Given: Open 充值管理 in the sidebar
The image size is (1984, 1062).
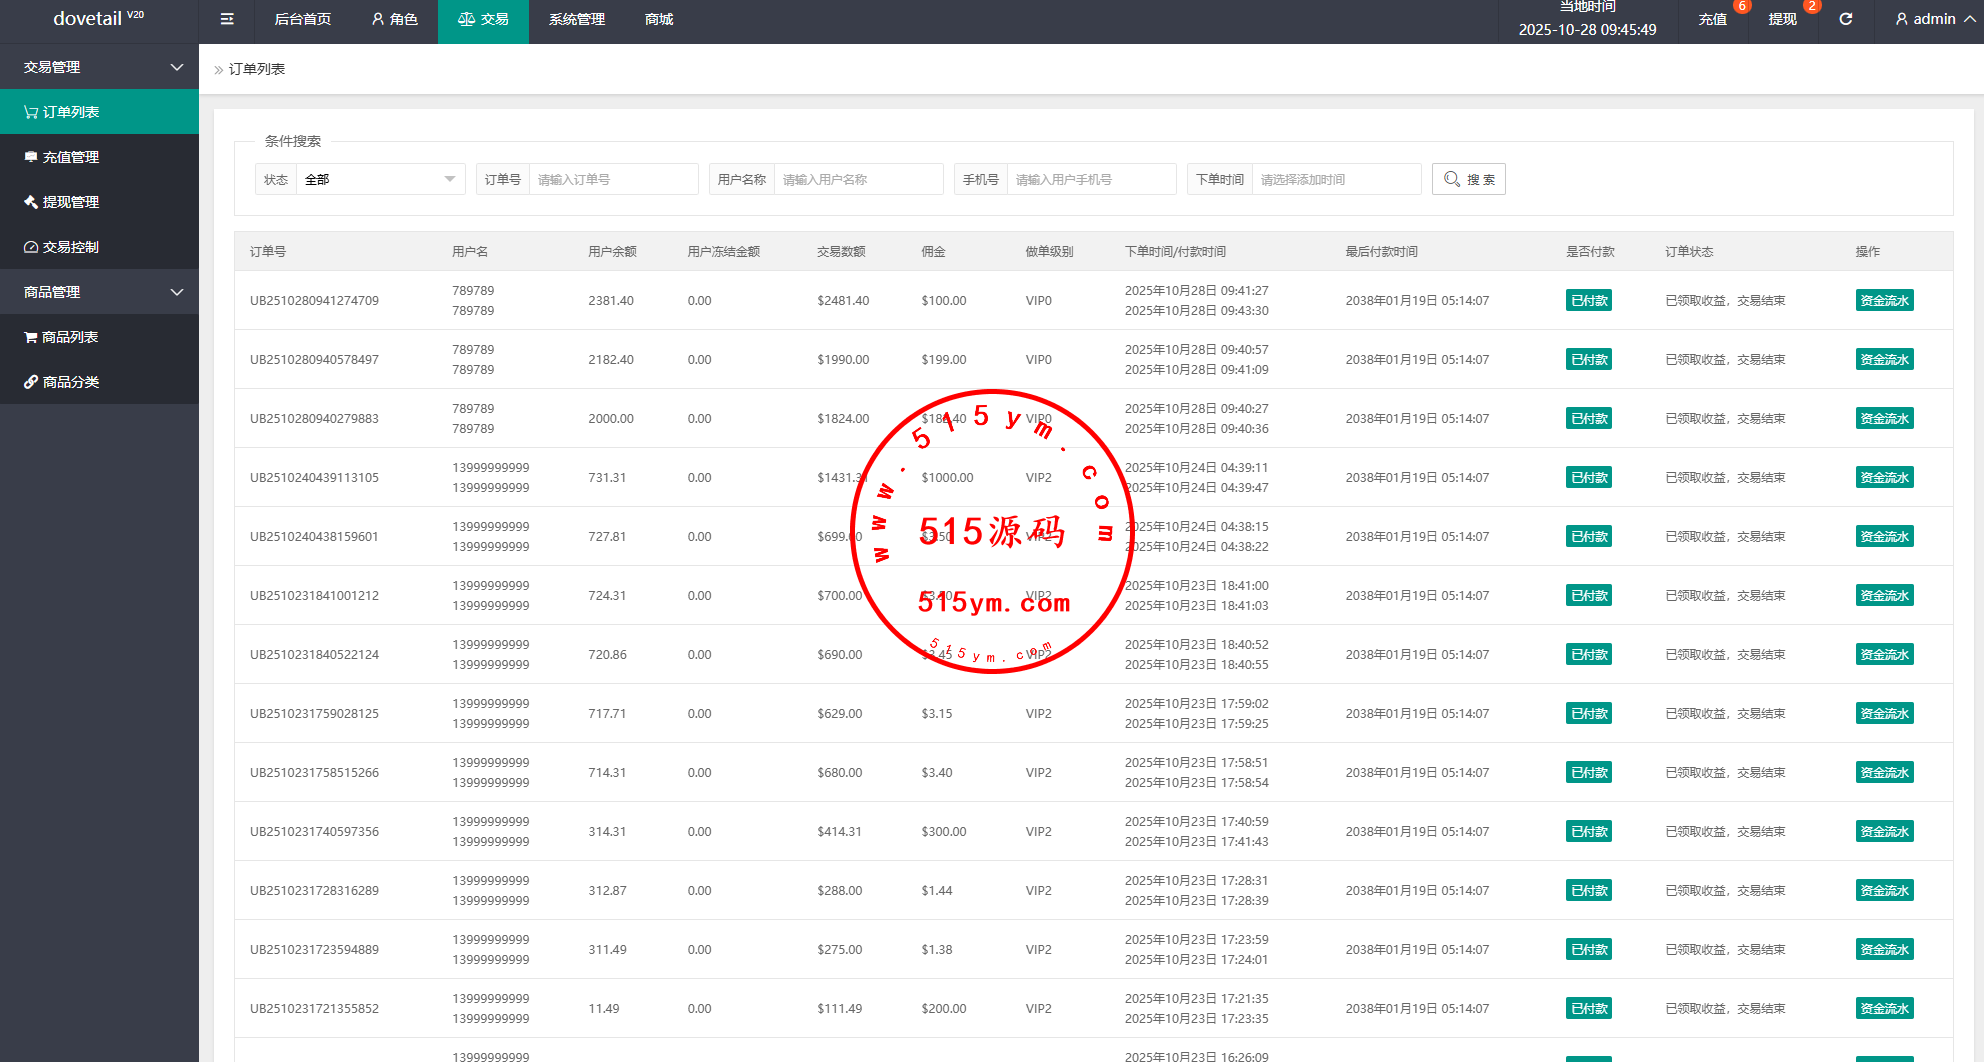Looking at the screenshot, I should tap(70, 157).
